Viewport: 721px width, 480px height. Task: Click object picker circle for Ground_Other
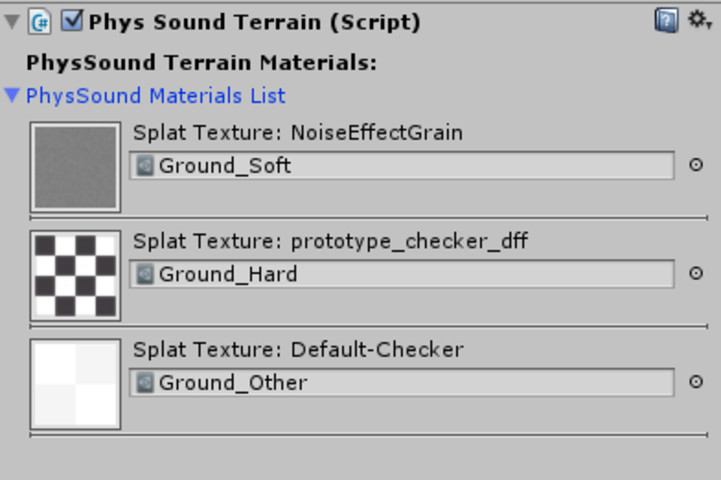tap(697, 382)
